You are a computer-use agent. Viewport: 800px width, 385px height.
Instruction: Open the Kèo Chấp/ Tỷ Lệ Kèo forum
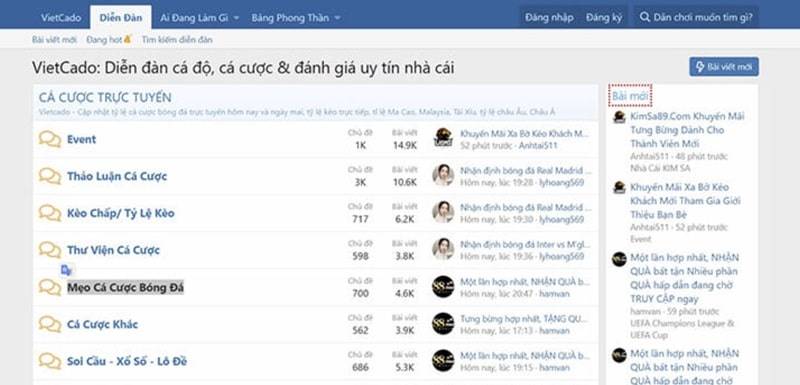(x=120, y=213)
